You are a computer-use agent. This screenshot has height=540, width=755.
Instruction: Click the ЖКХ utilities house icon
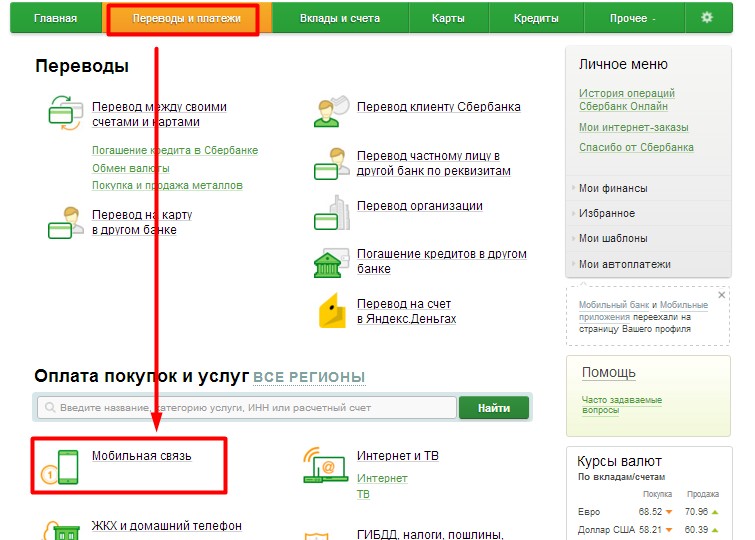click(62, 530)
